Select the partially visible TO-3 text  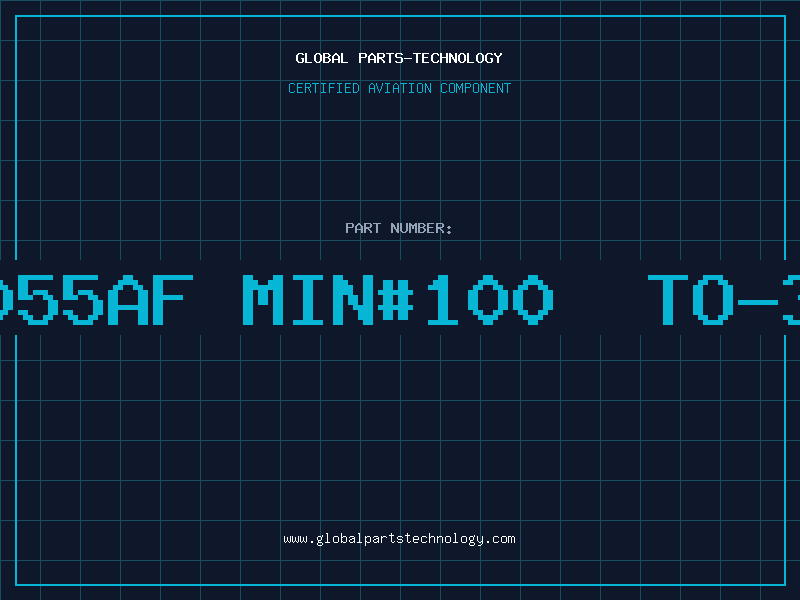[x=724, y=300]
